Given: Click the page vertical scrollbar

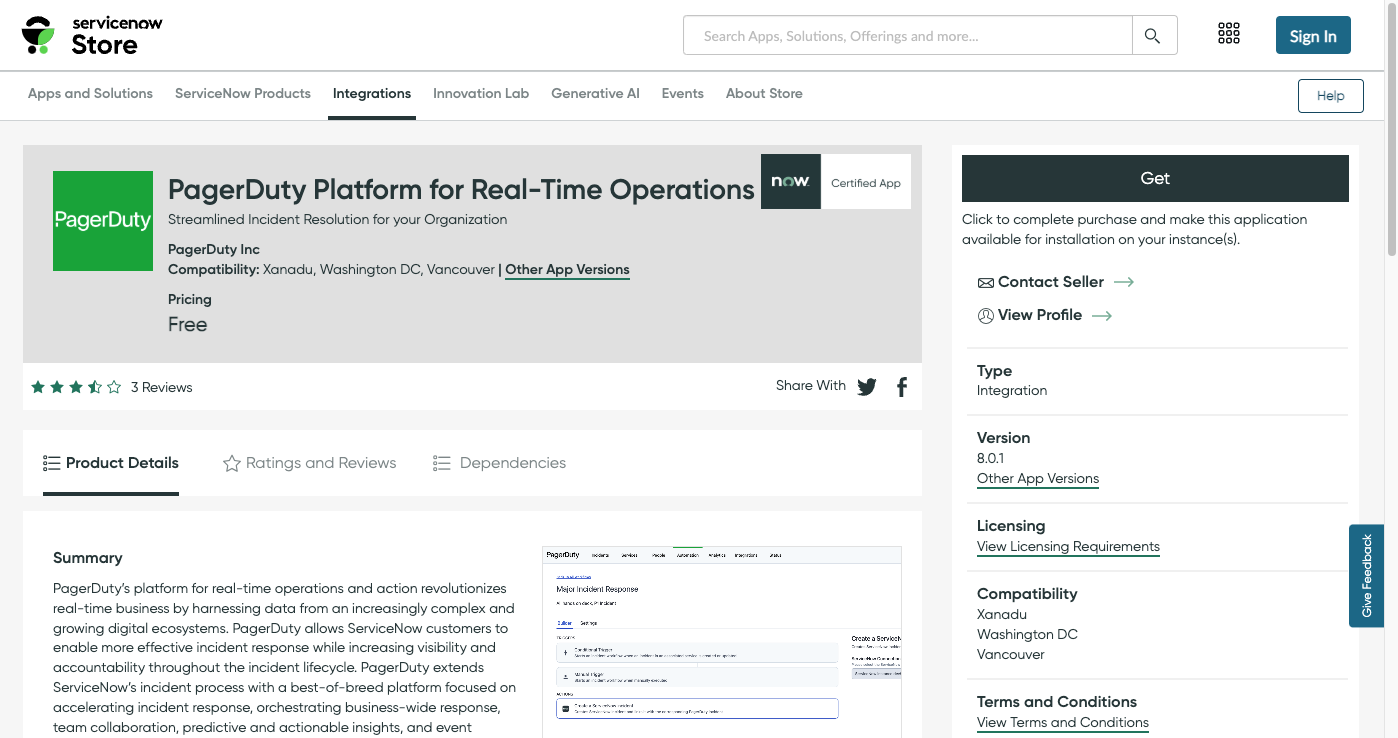Looking at the screenshot, I should [1391, 130].
